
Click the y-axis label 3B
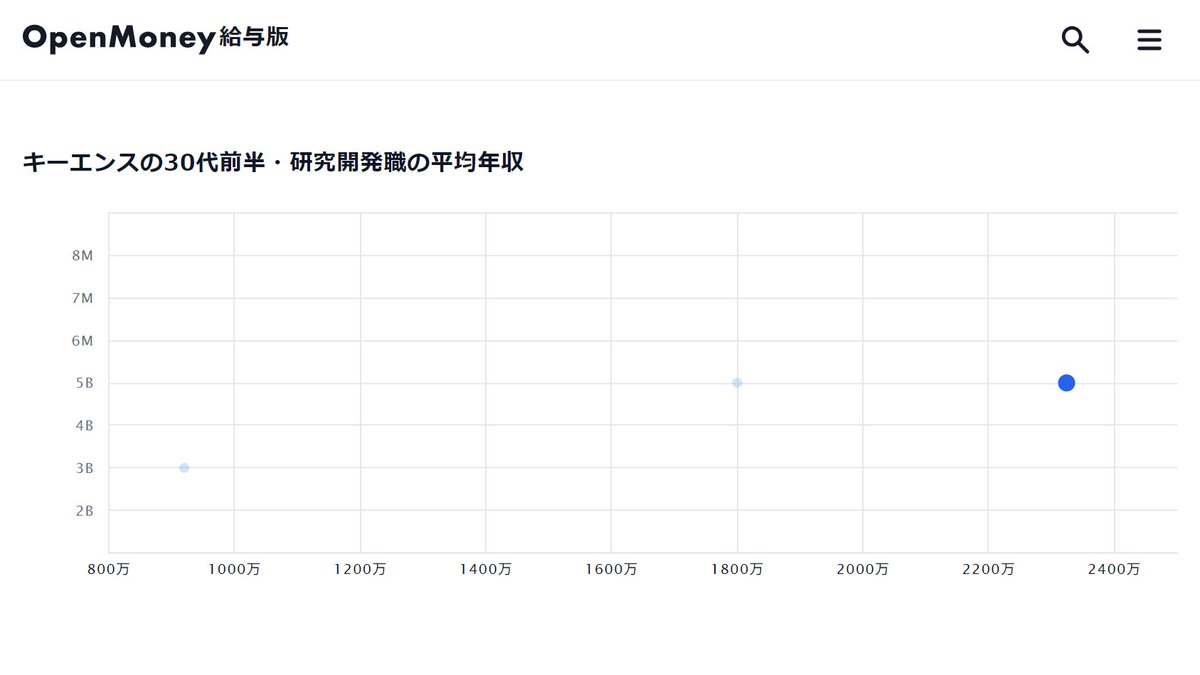coord(84,468)
